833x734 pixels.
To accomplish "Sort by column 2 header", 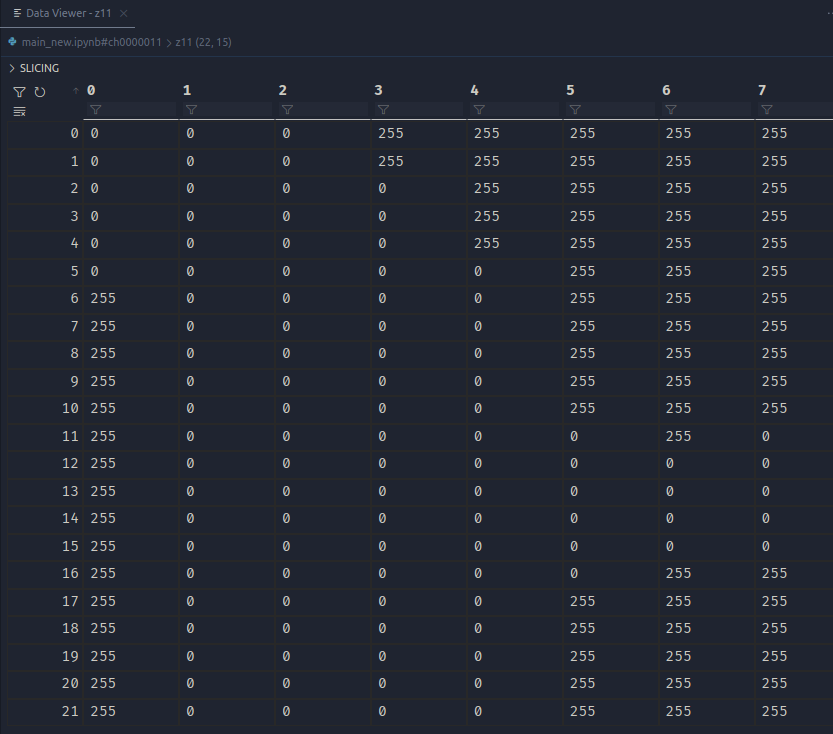I will (283, 90).
